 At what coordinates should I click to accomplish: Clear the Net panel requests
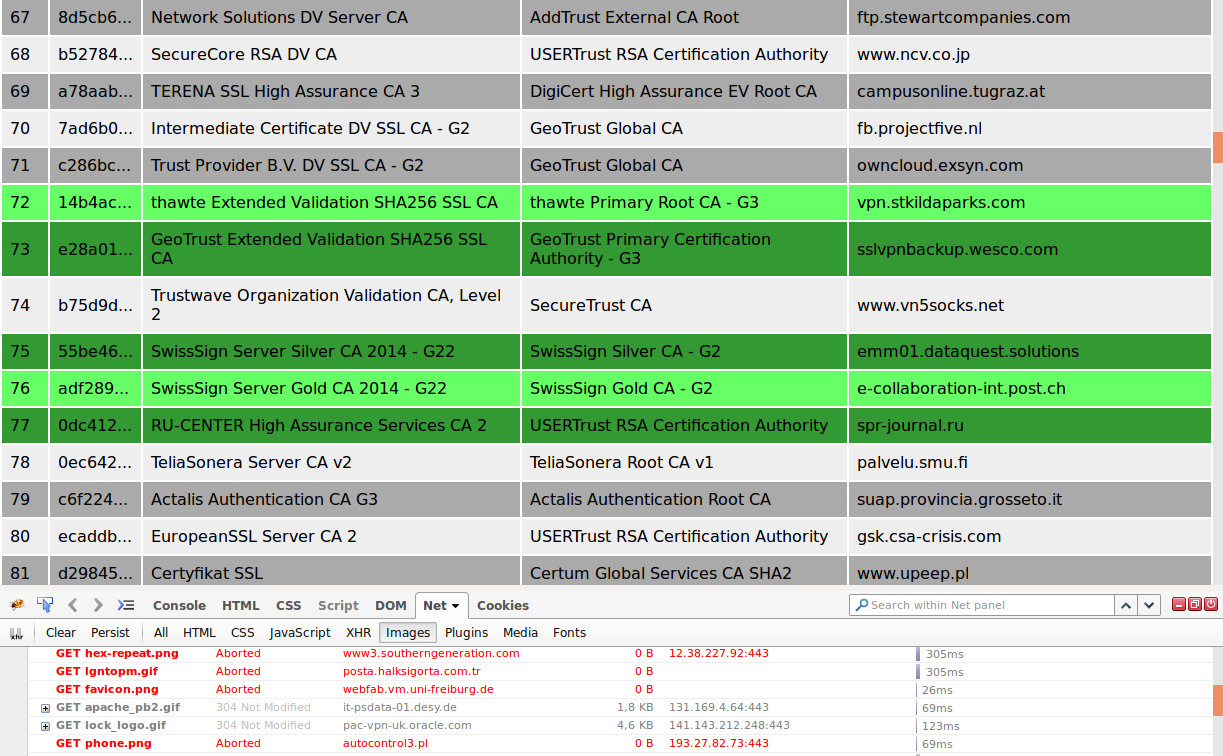click(61, 633)
